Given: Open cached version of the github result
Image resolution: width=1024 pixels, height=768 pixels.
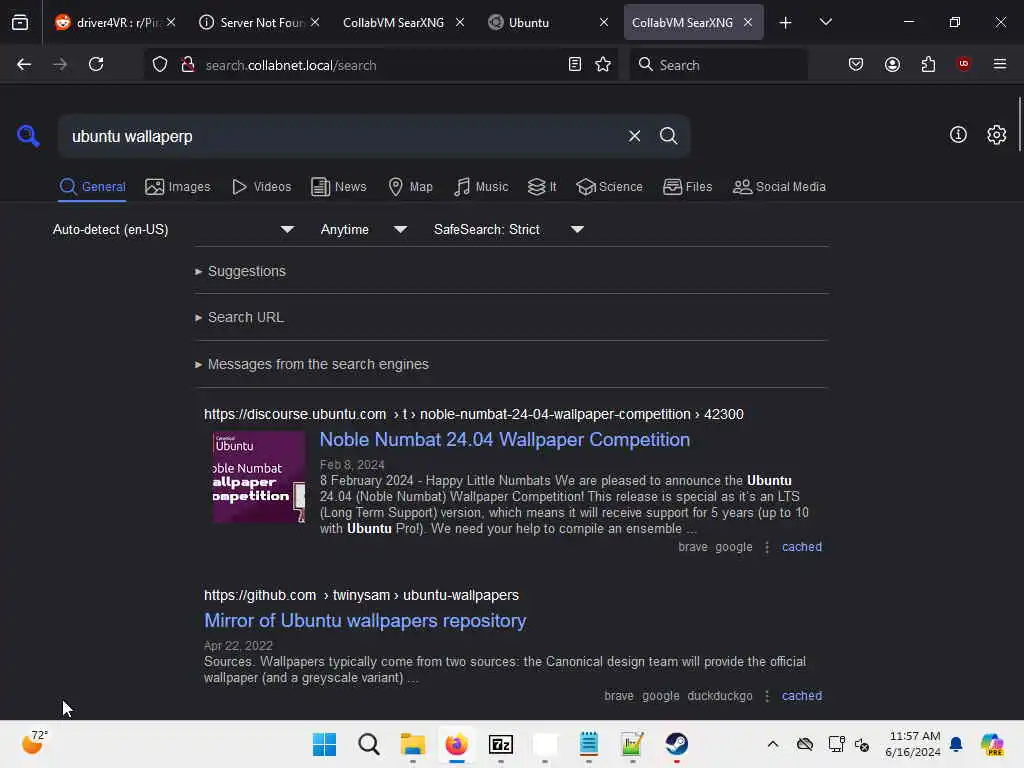Looking at the screenshot, I should pos(801,696).
